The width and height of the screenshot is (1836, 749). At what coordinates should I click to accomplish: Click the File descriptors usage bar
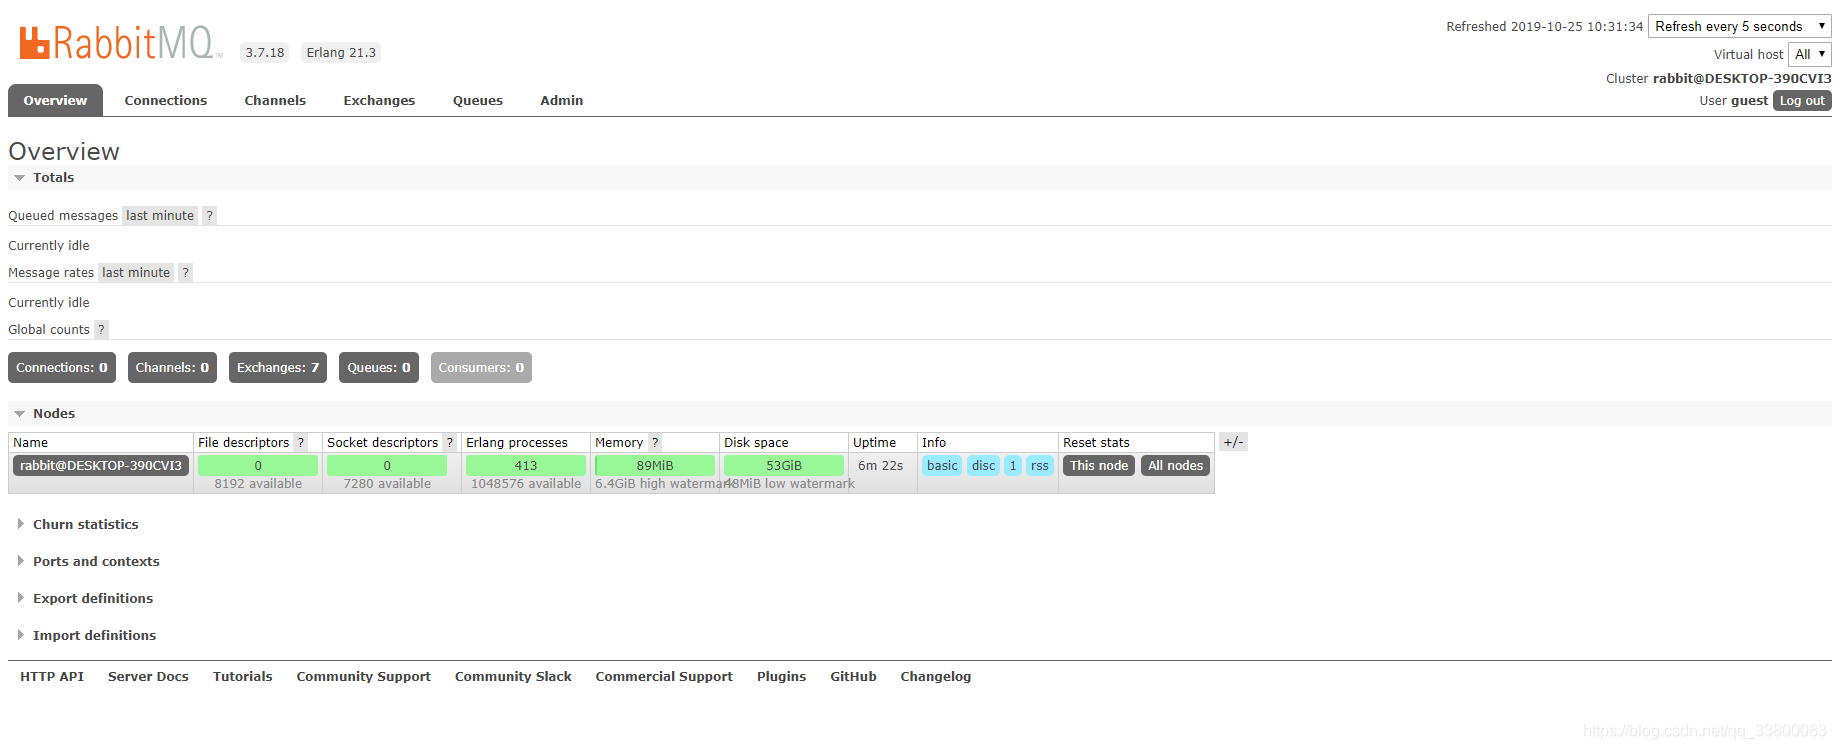258,466
